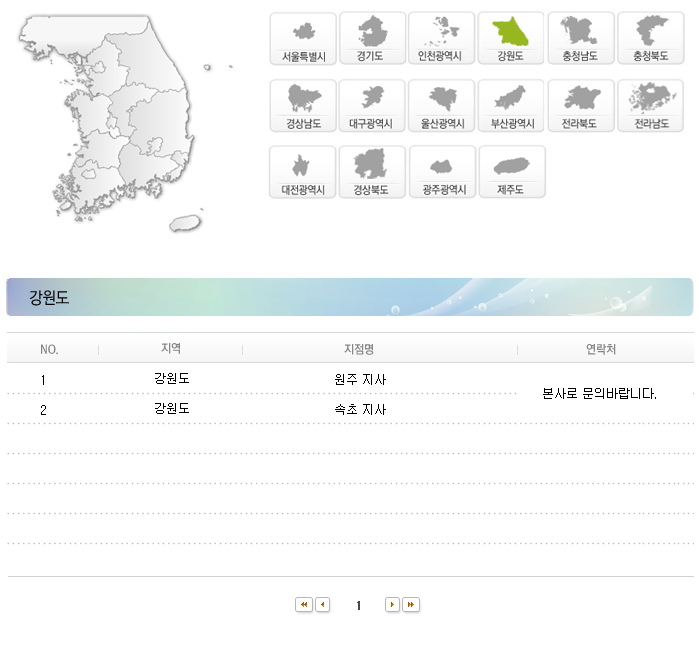Image resolution: width=699 pixels, height=654 pixels.
Task: Go to previous page of results
Action: [322, 605]
